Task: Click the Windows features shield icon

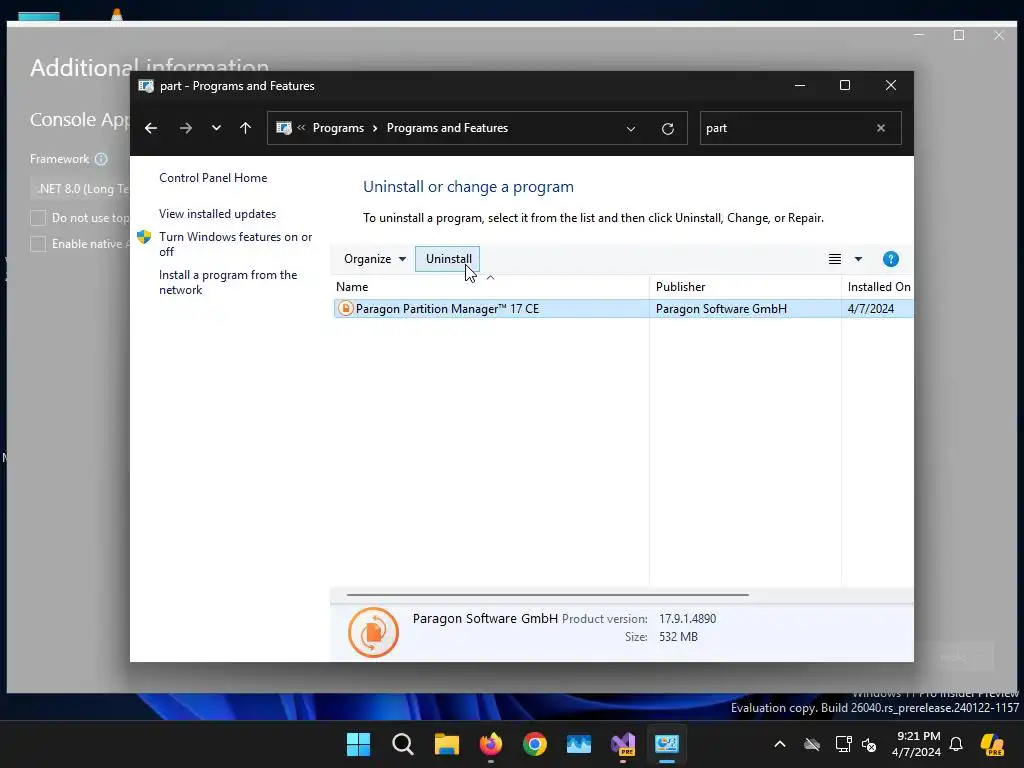Action: coord(144,236)
